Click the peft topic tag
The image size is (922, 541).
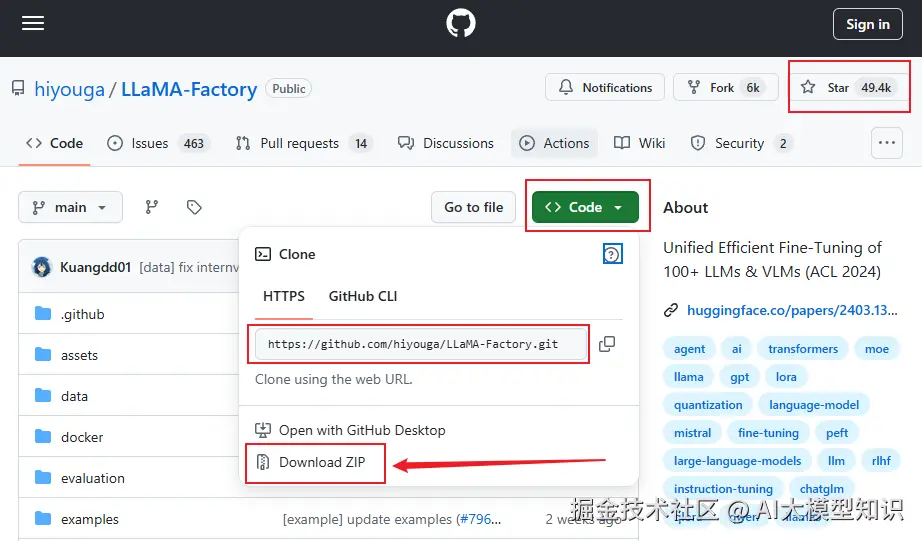(837, 433)
